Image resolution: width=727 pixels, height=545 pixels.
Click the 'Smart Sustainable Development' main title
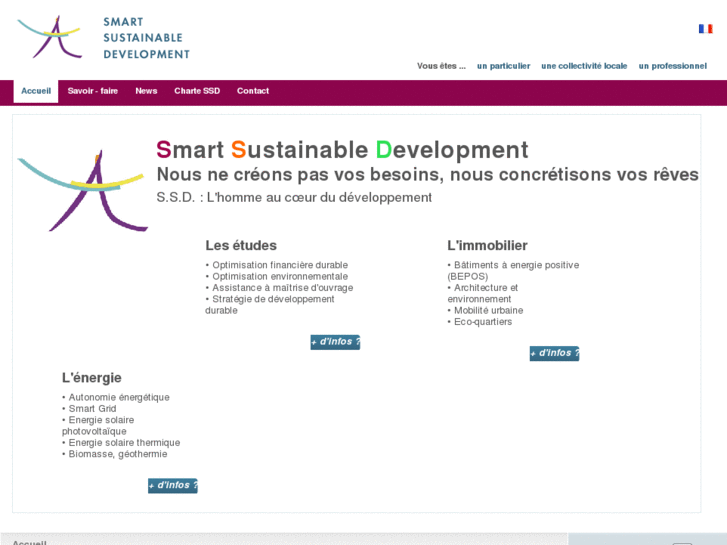(342, 150)
